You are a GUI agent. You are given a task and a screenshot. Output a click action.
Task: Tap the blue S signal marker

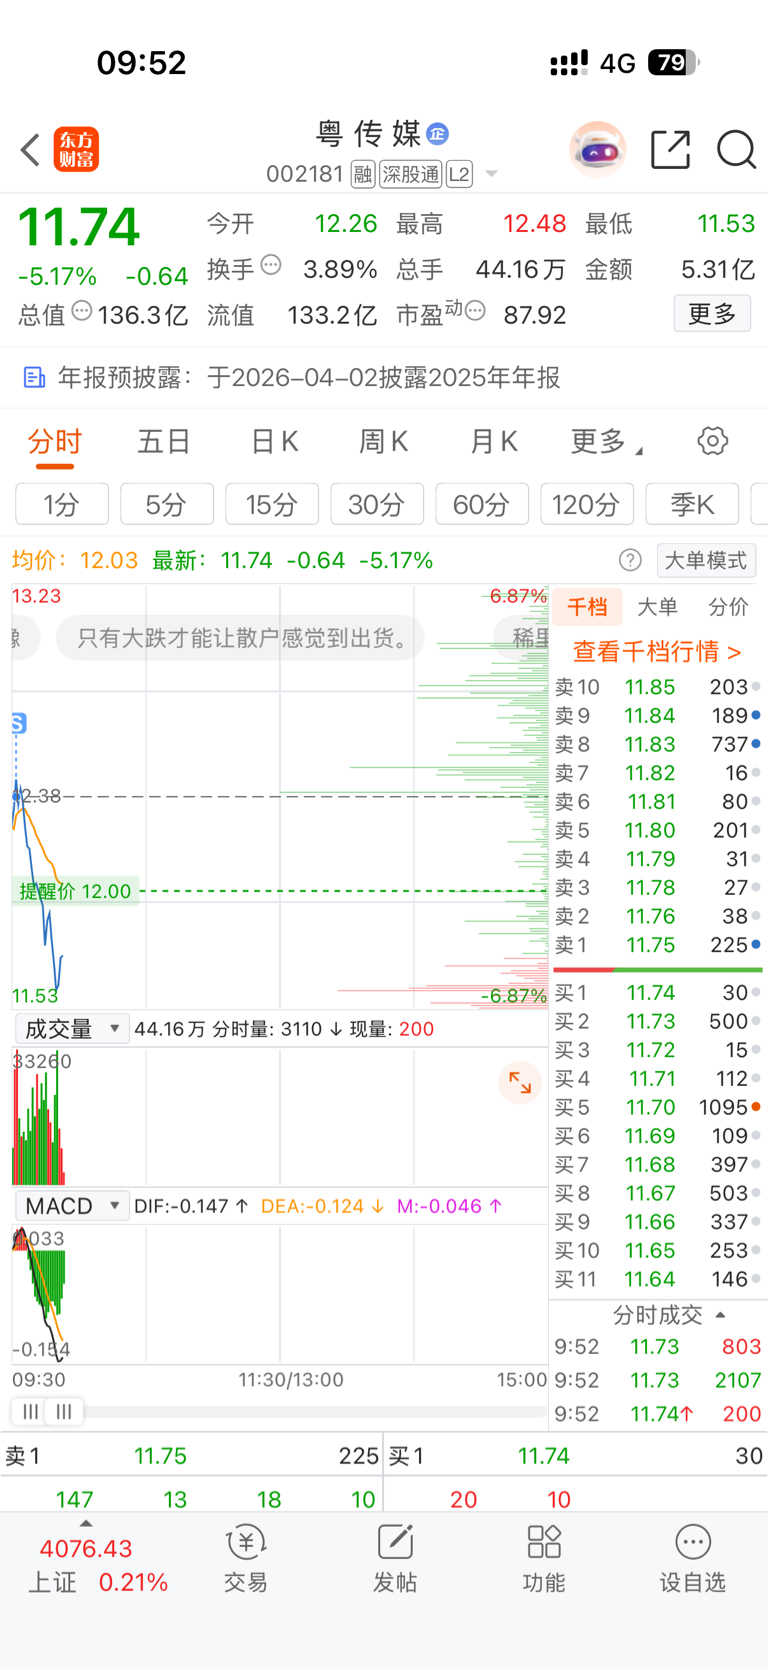(x=18, y=723)
